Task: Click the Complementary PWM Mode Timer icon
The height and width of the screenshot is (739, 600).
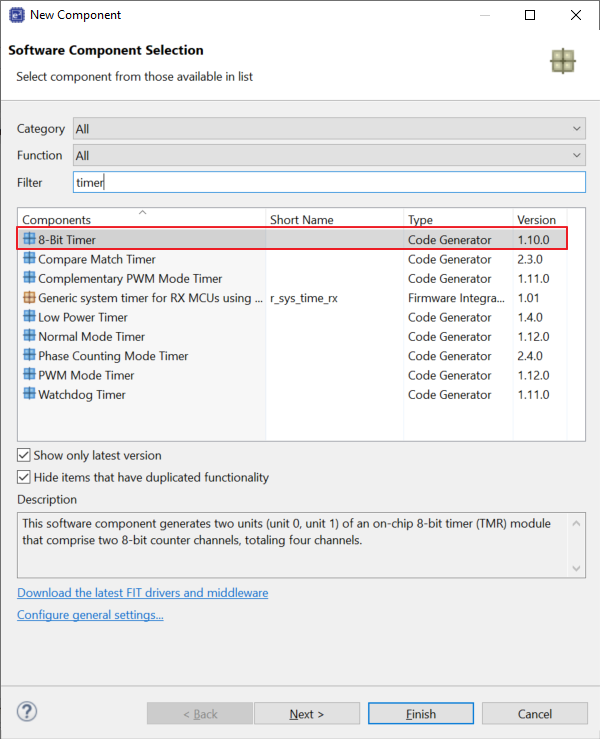Action: 29,278
